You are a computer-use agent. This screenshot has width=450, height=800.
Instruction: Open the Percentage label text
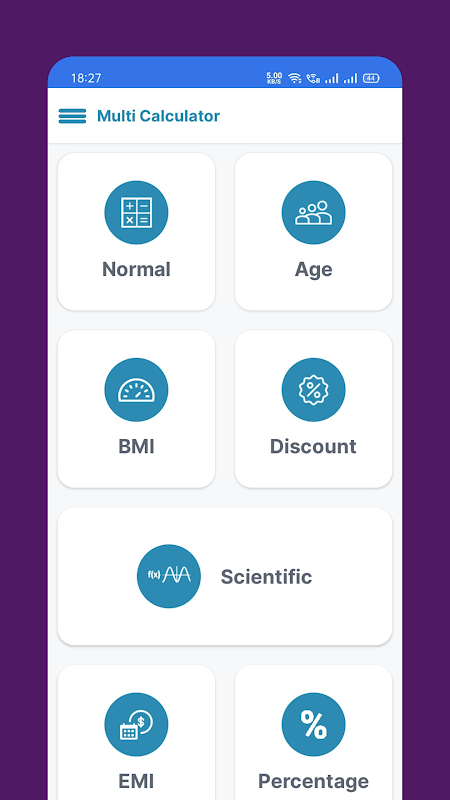(x=313, y=782)
